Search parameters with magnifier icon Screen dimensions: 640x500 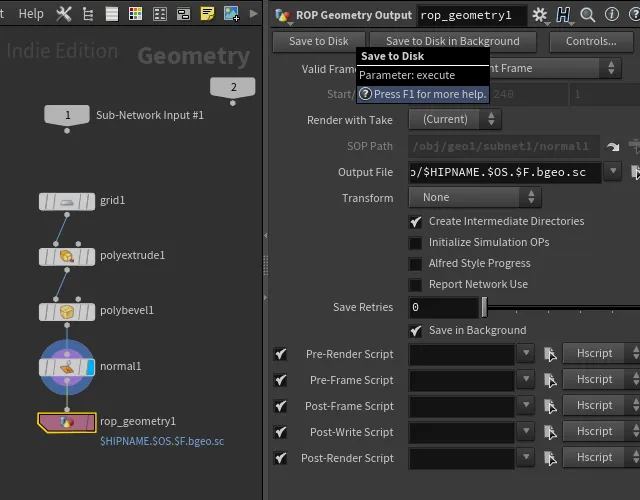[587, 15]
